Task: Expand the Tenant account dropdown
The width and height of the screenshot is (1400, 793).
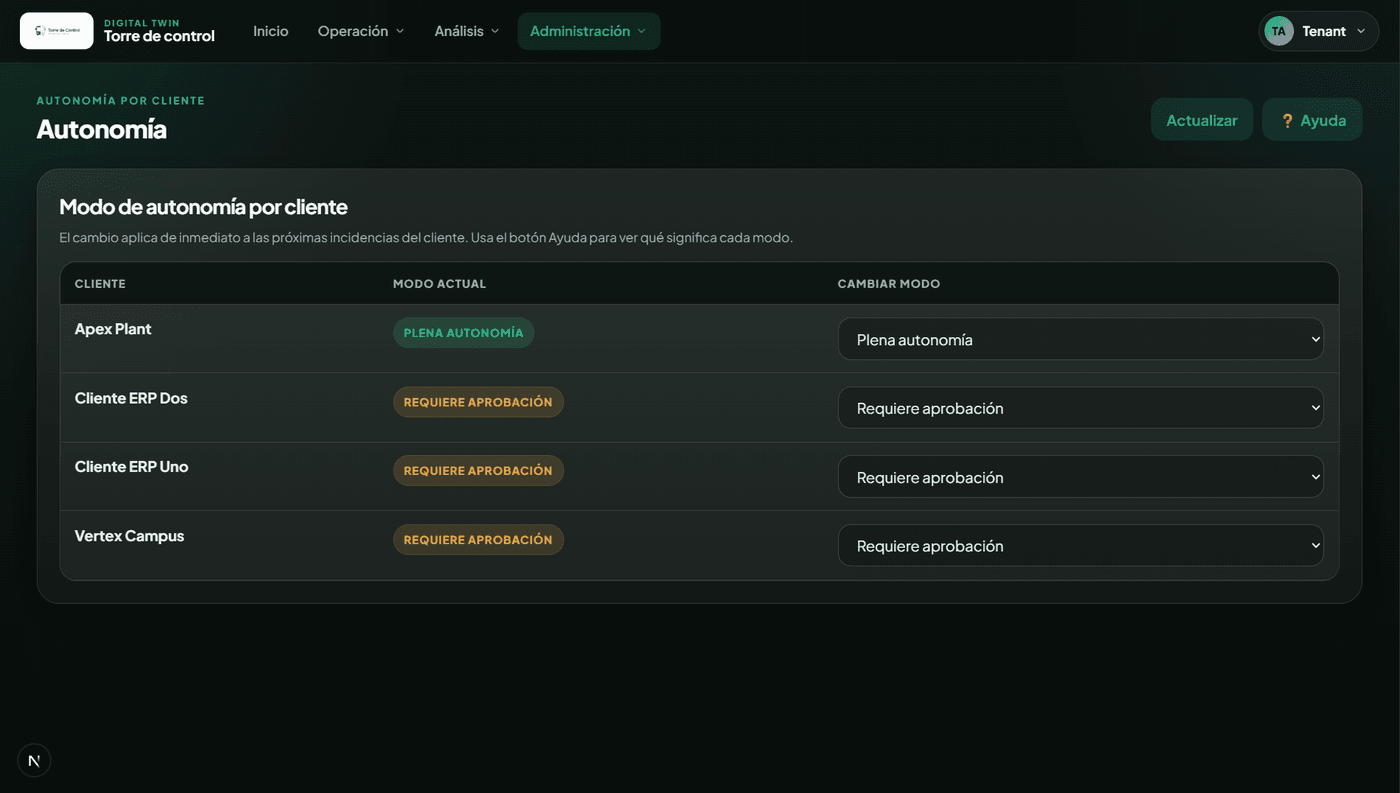Action: tap(1319, 31)
